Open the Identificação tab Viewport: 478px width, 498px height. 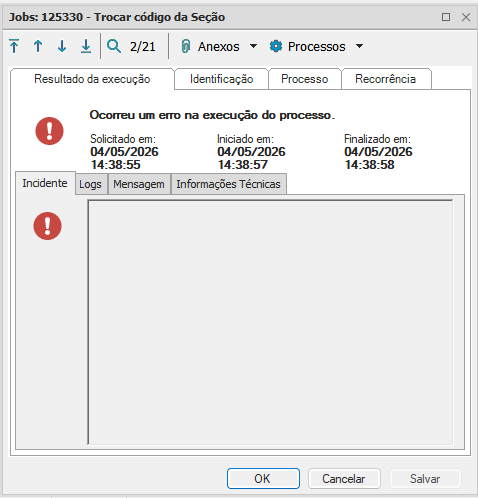(x=221, y=79)
